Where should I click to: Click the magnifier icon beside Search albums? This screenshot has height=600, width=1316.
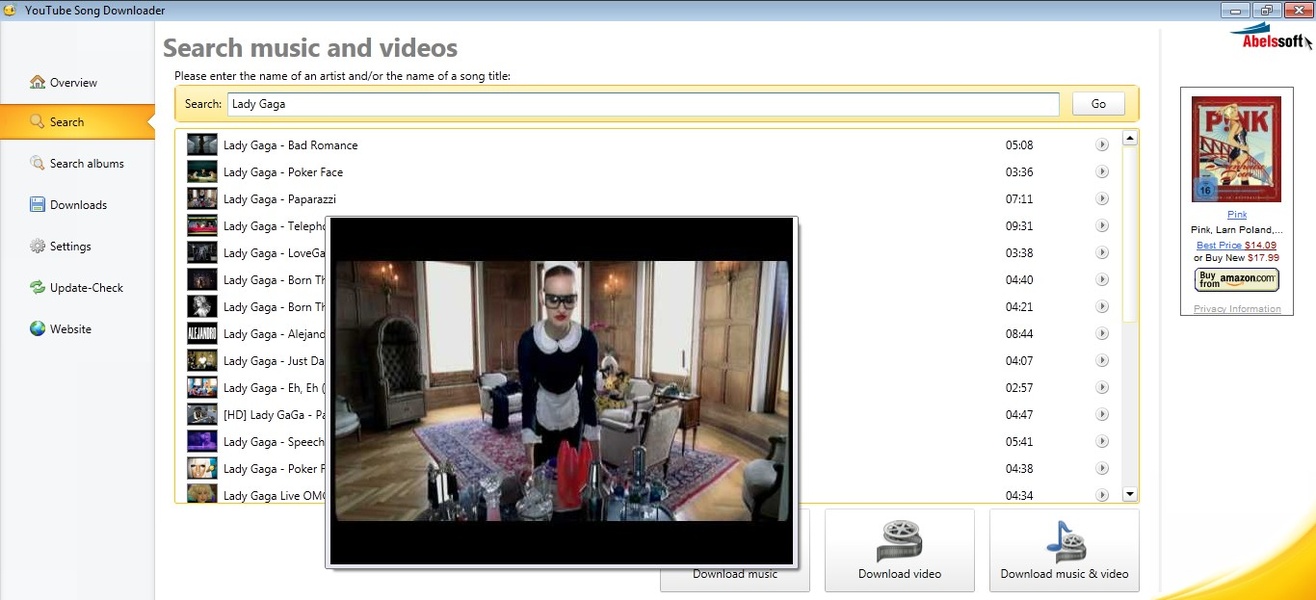click(38, 163)
